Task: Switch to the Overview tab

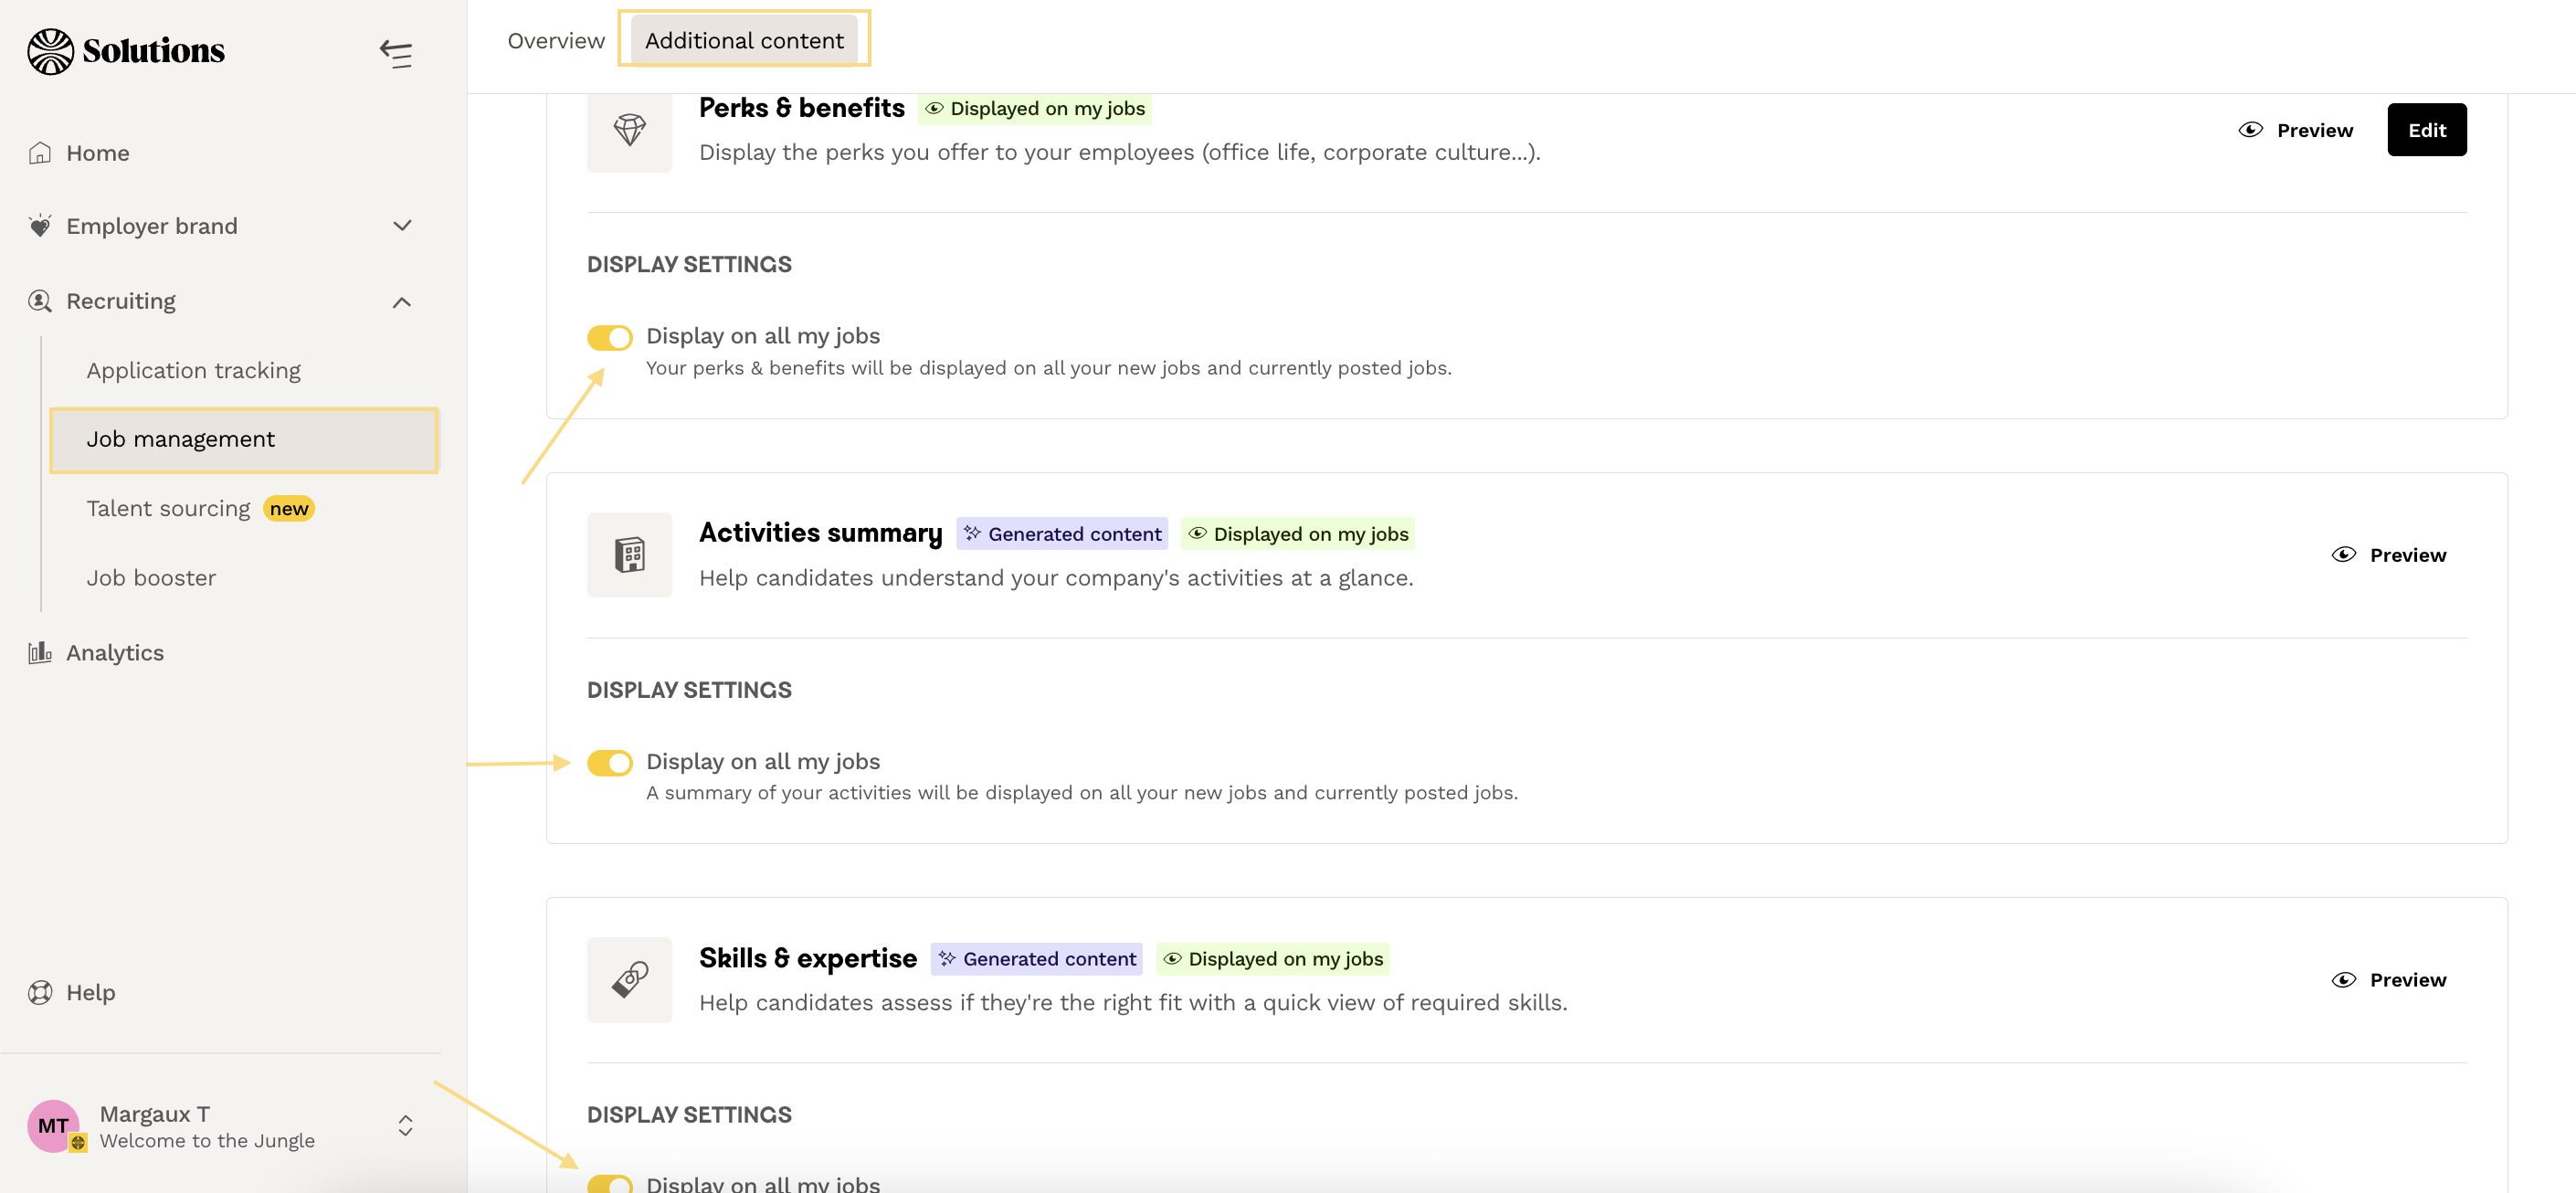Action: click(555, 41)
